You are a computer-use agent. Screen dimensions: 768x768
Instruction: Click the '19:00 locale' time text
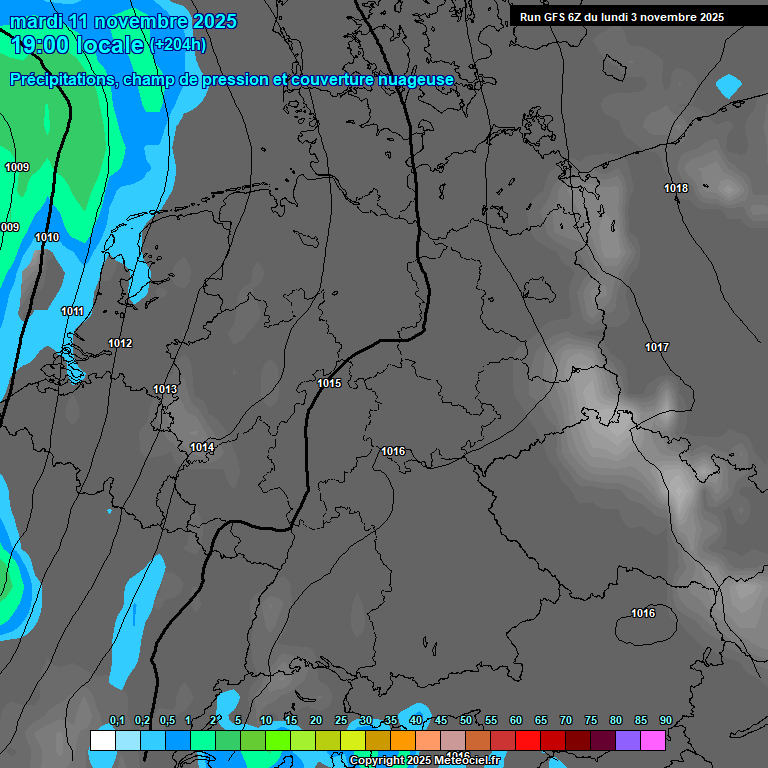coord(77,45)
